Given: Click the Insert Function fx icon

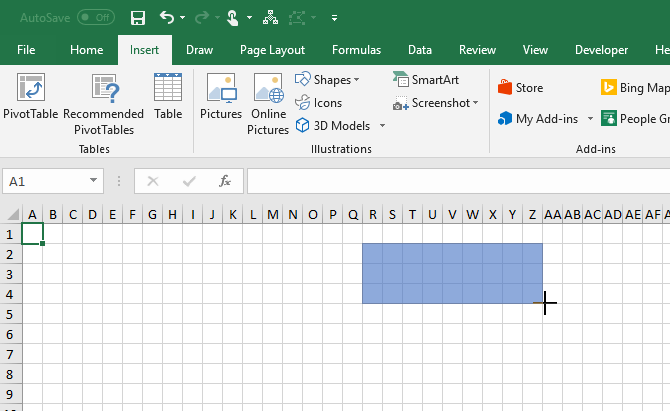Looking at the screenshot, I should pyautogui.click(x=226, y=181).
